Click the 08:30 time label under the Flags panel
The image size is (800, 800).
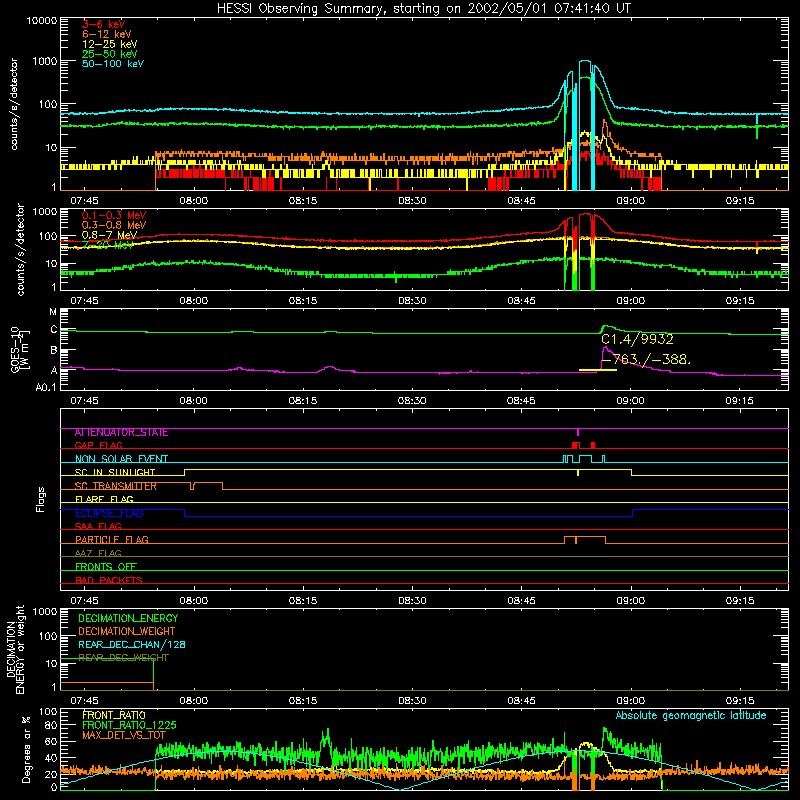point(412,601)
